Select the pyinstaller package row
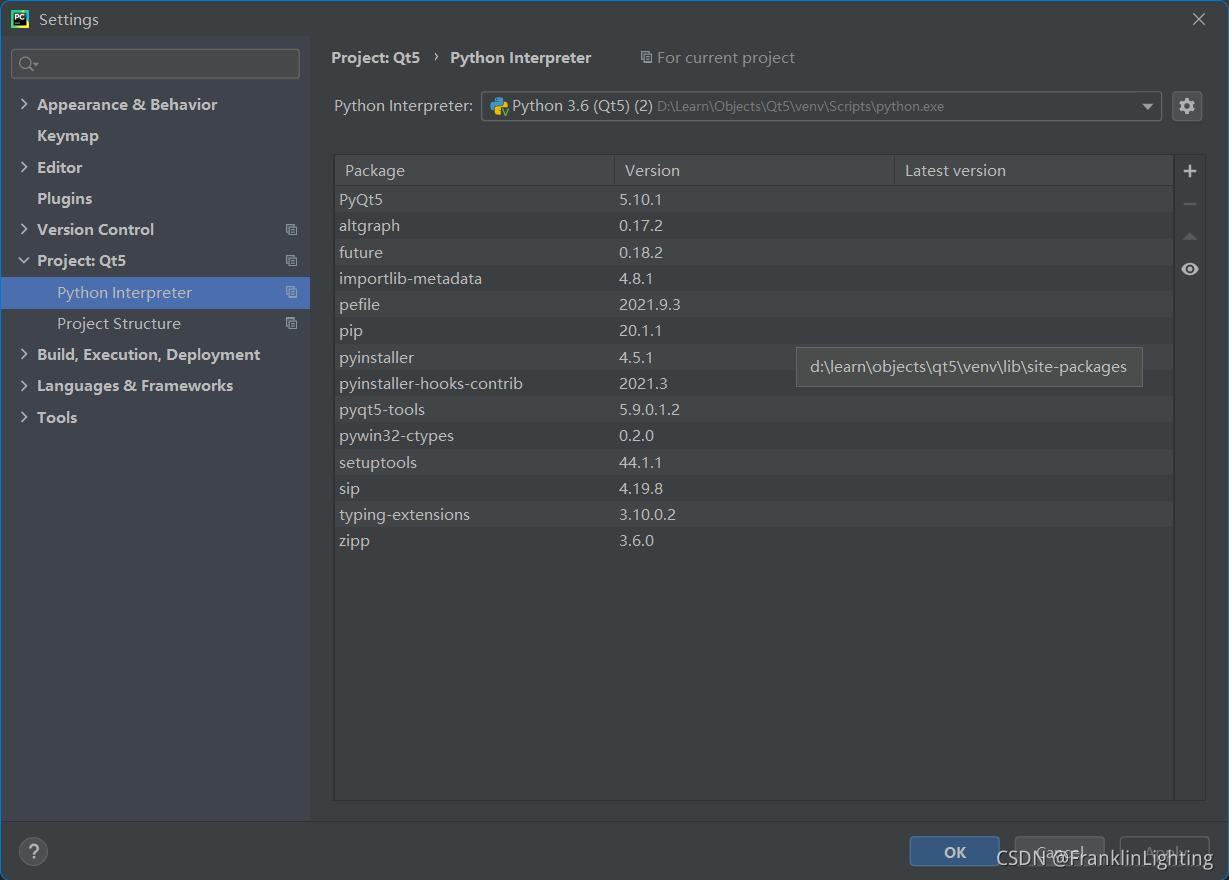This screenshot has width=1229, height=880. [754, 357]
